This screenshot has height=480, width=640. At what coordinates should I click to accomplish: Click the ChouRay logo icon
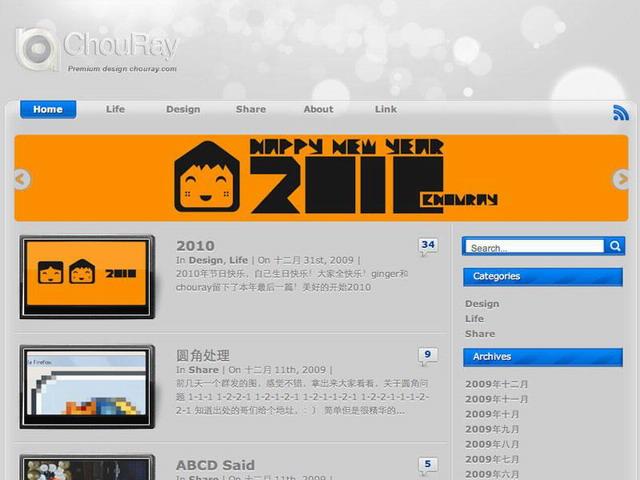[36, 49]
